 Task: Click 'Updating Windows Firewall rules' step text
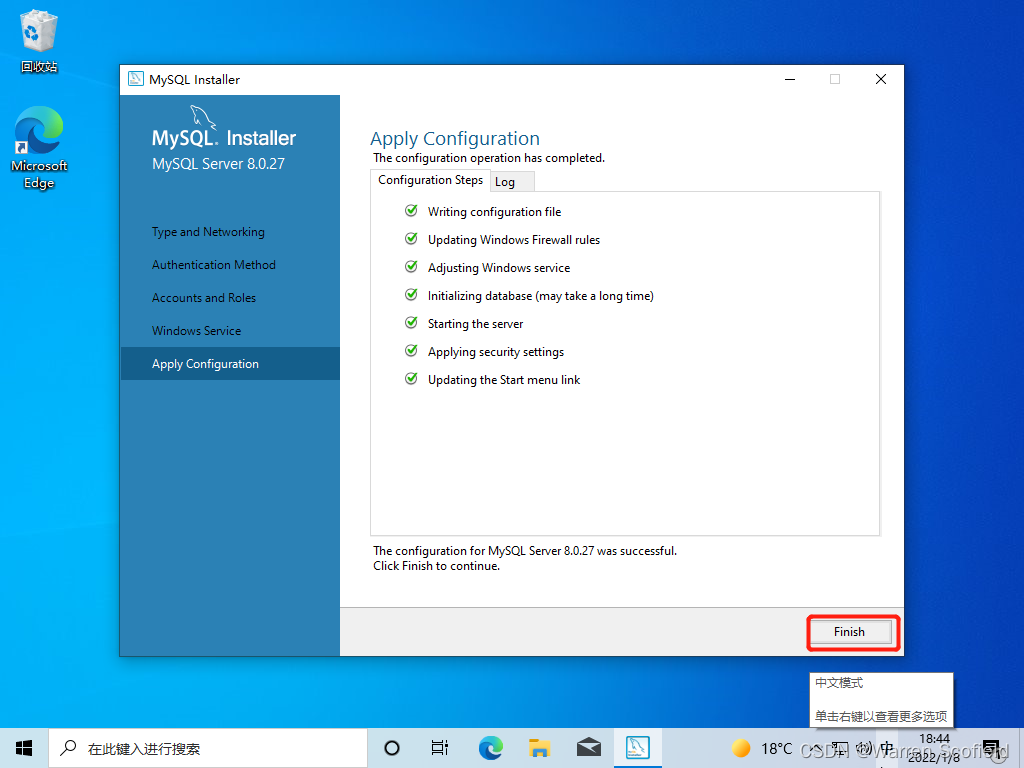(x=514, y=240)
